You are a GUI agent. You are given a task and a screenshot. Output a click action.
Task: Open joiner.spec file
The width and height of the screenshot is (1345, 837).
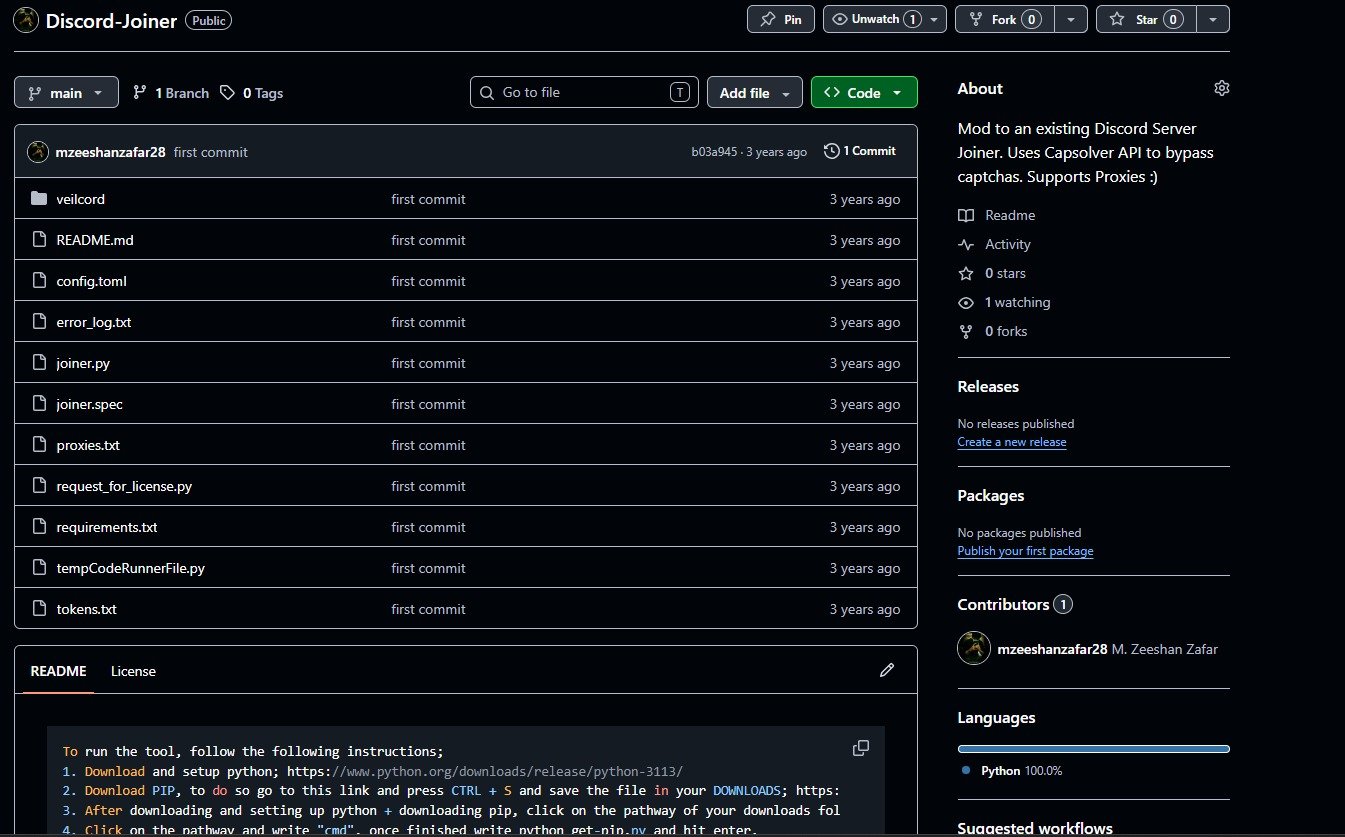point(90,404)
